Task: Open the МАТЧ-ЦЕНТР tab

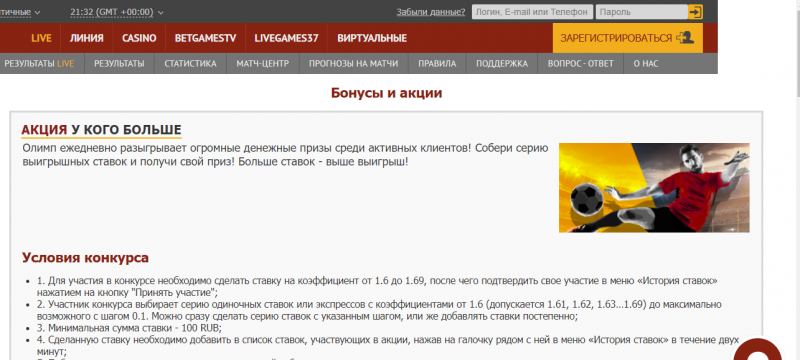Action: coord(263,64)
